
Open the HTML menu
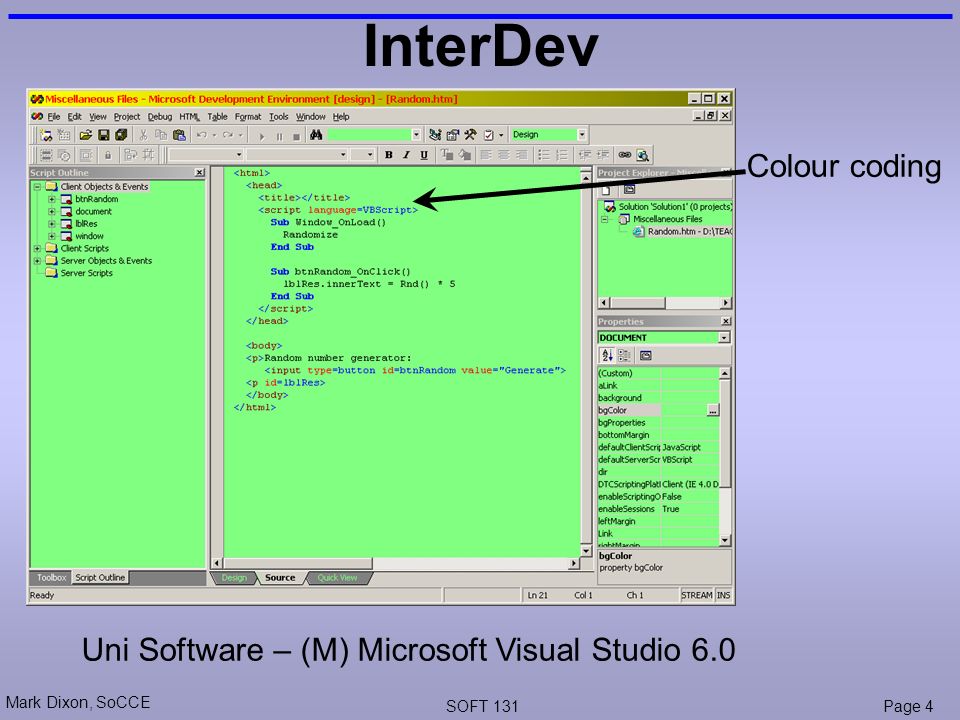coord(189,116)
